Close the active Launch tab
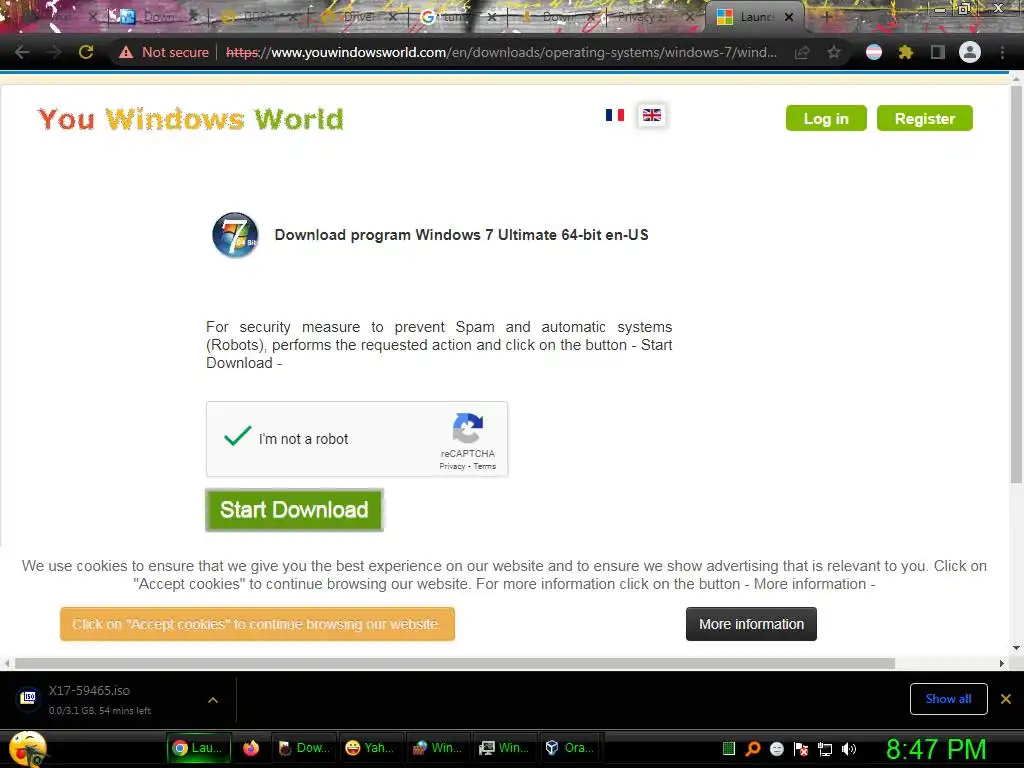This screenshot has height=768, width=1024. coord(789,17)
